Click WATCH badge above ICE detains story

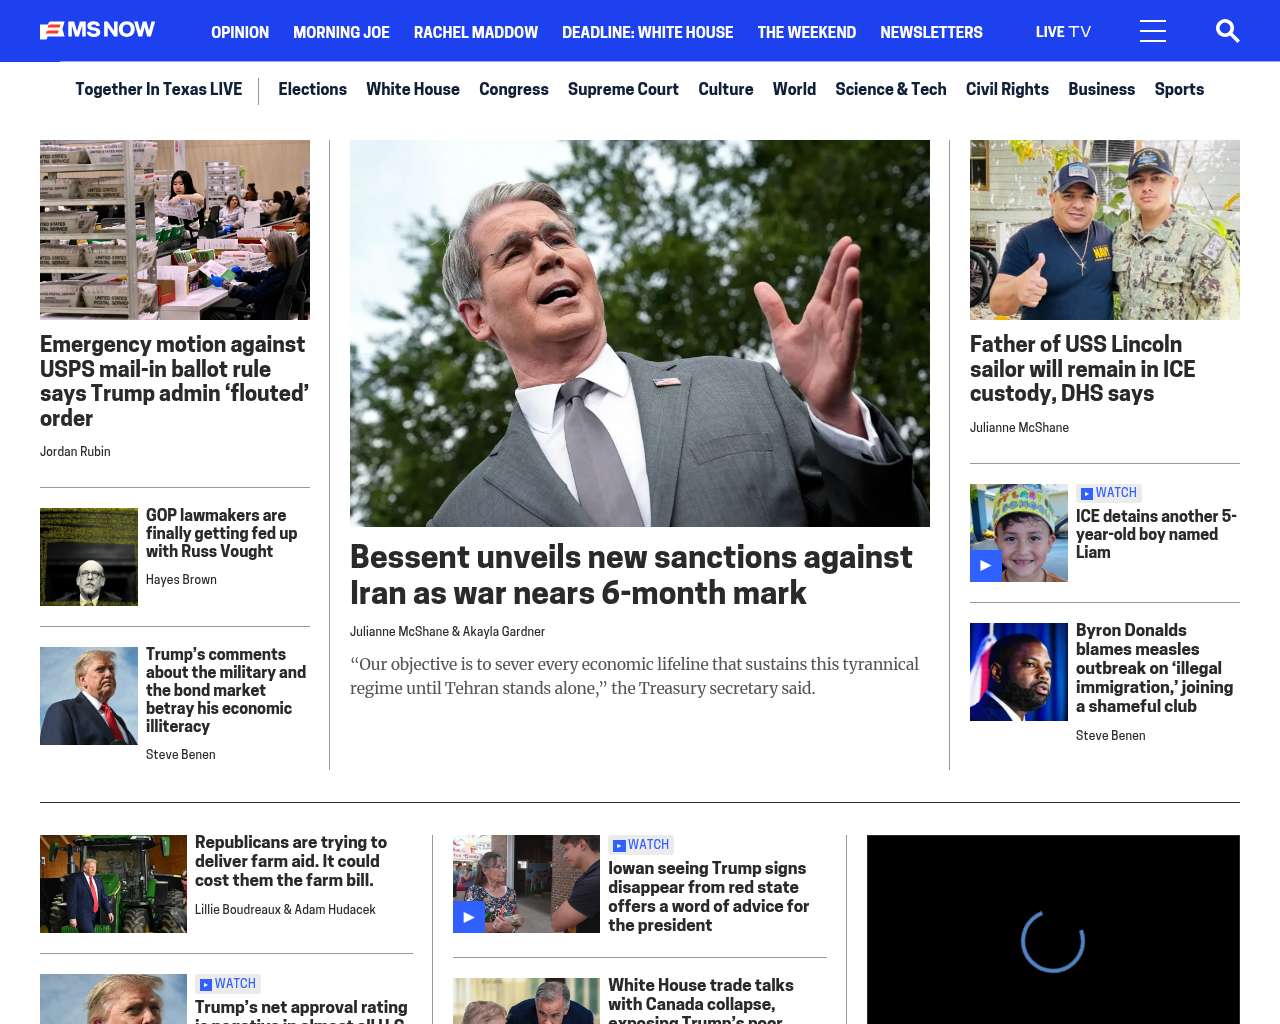(x=1109, y=493)
